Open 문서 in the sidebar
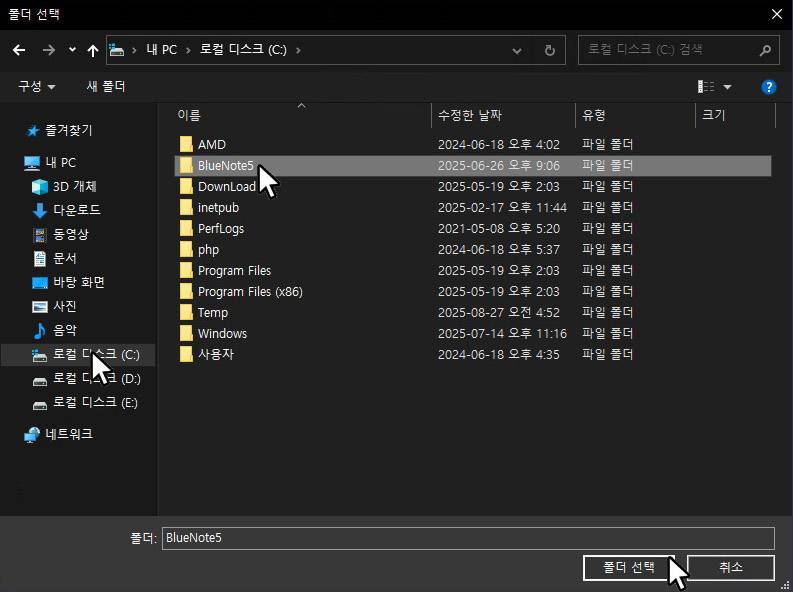The image size is (793, 592). click(54, 258)
